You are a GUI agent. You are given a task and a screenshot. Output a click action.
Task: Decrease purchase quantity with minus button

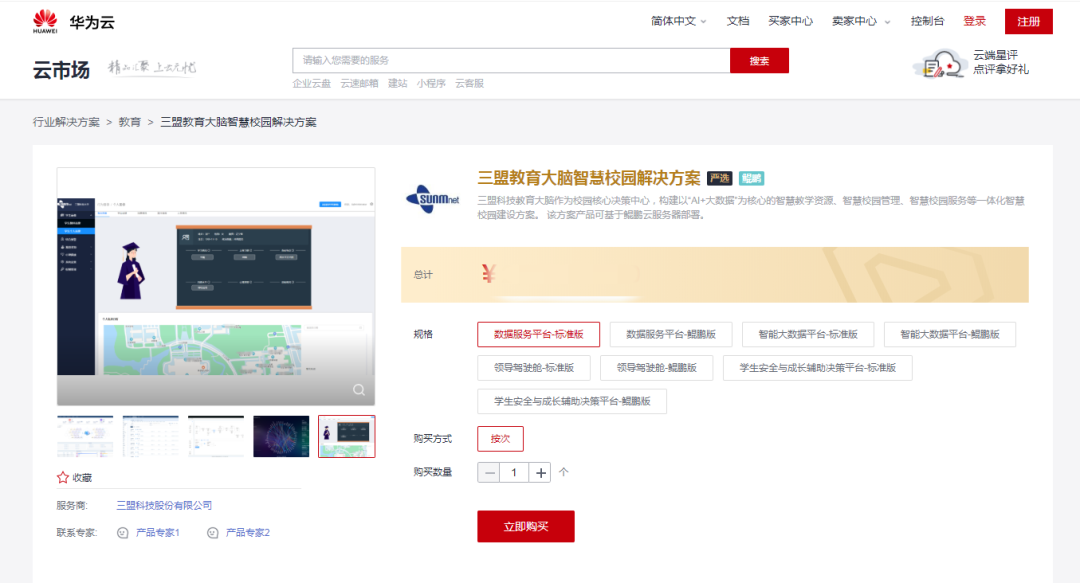489,472
